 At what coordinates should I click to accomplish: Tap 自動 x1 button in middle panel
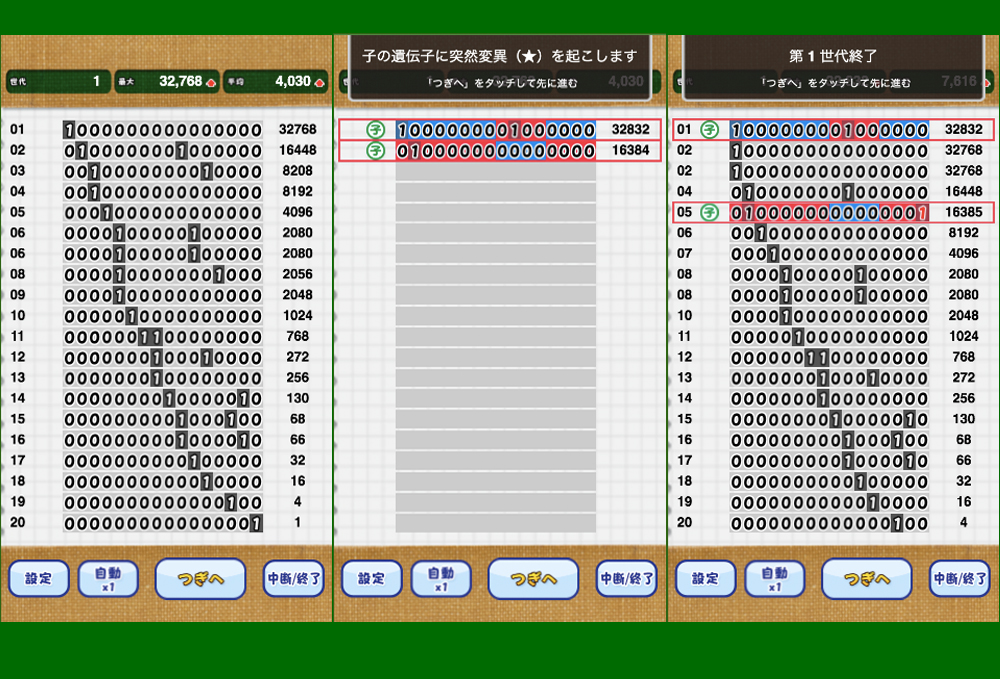[x=441, y=579]
